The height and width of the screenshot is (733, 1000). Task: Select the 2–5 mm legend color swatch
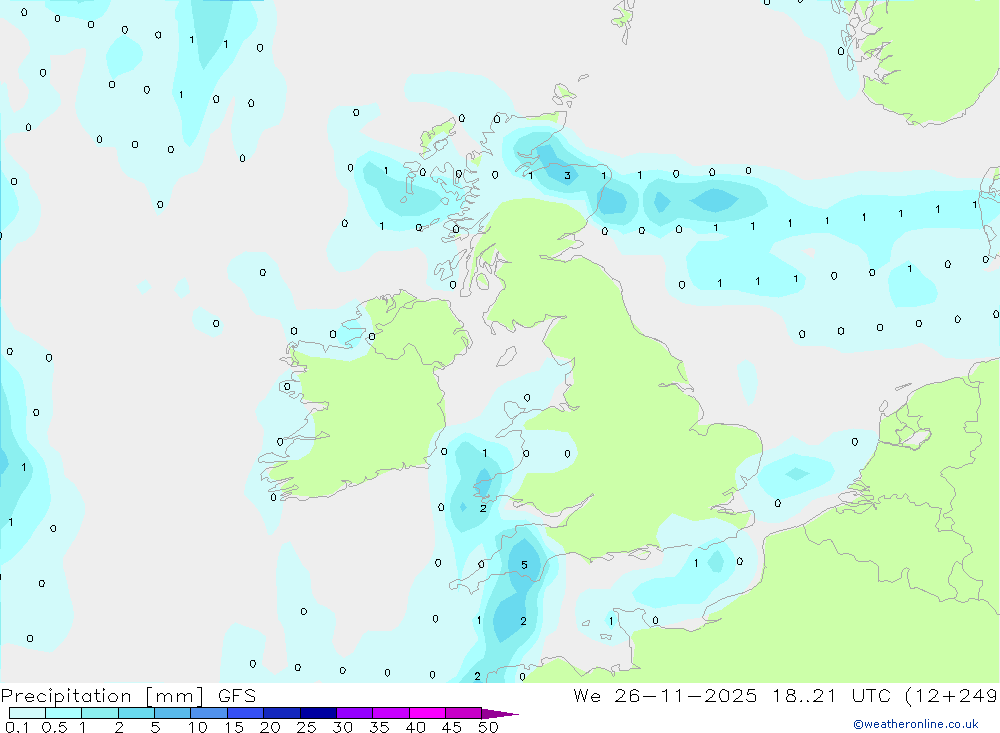(x=136, y=713)
